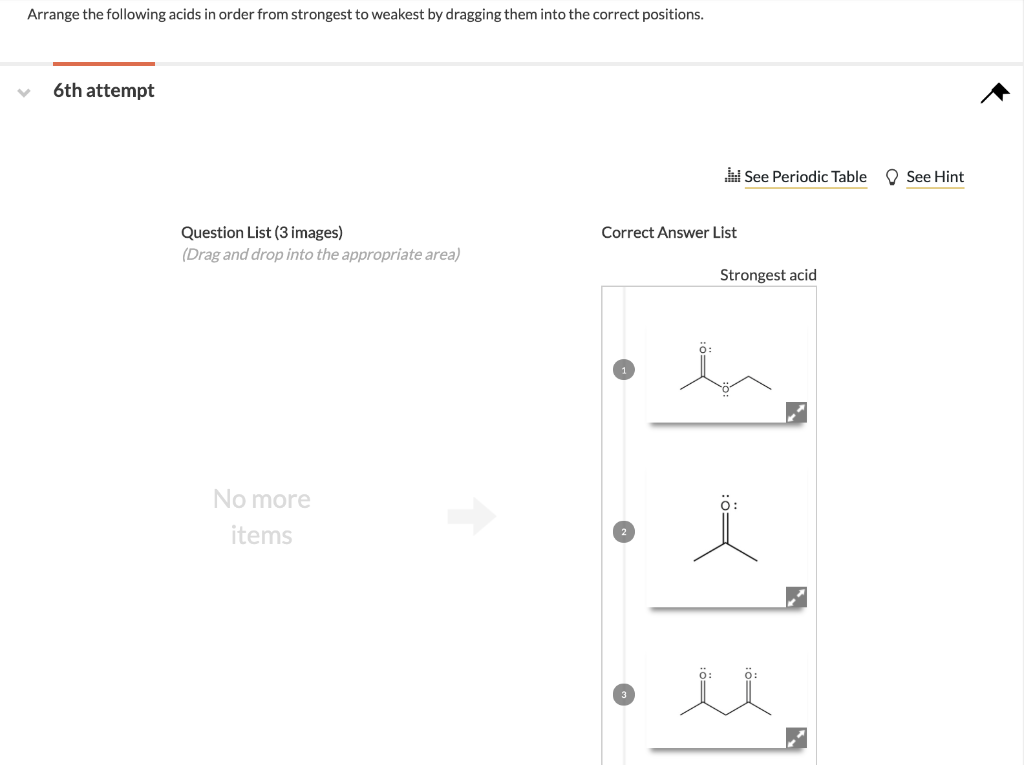Expand the attempt panel using the chevron
Screen dimensions: 1024x765
pyautogui.click(x=22, y=92)
